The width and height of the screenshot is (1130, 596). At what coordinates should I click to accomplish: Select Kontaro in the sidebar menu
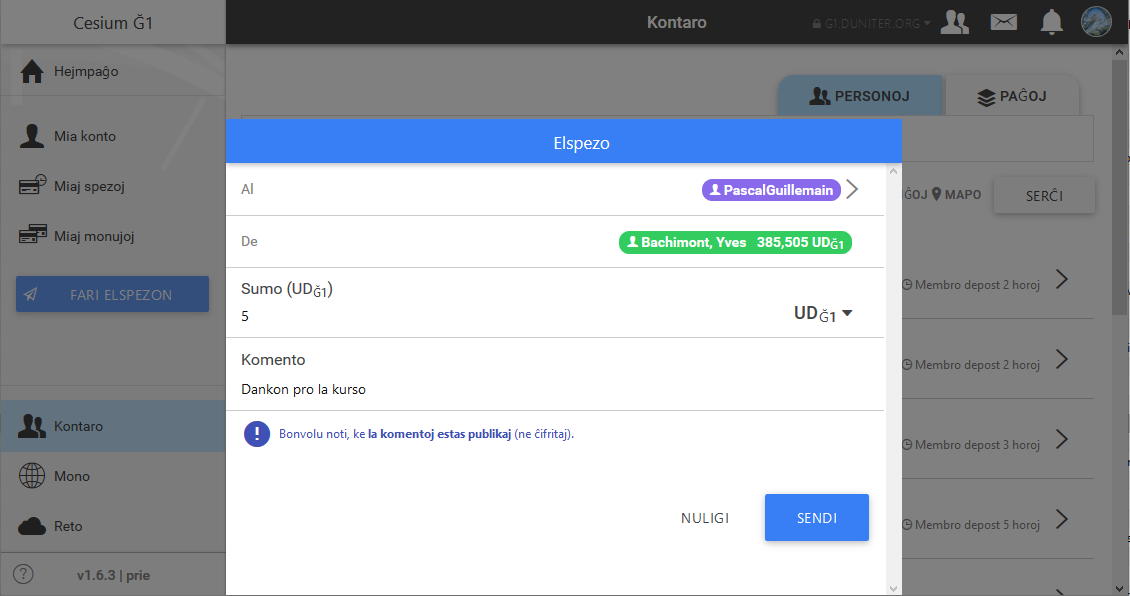[113, 426]
